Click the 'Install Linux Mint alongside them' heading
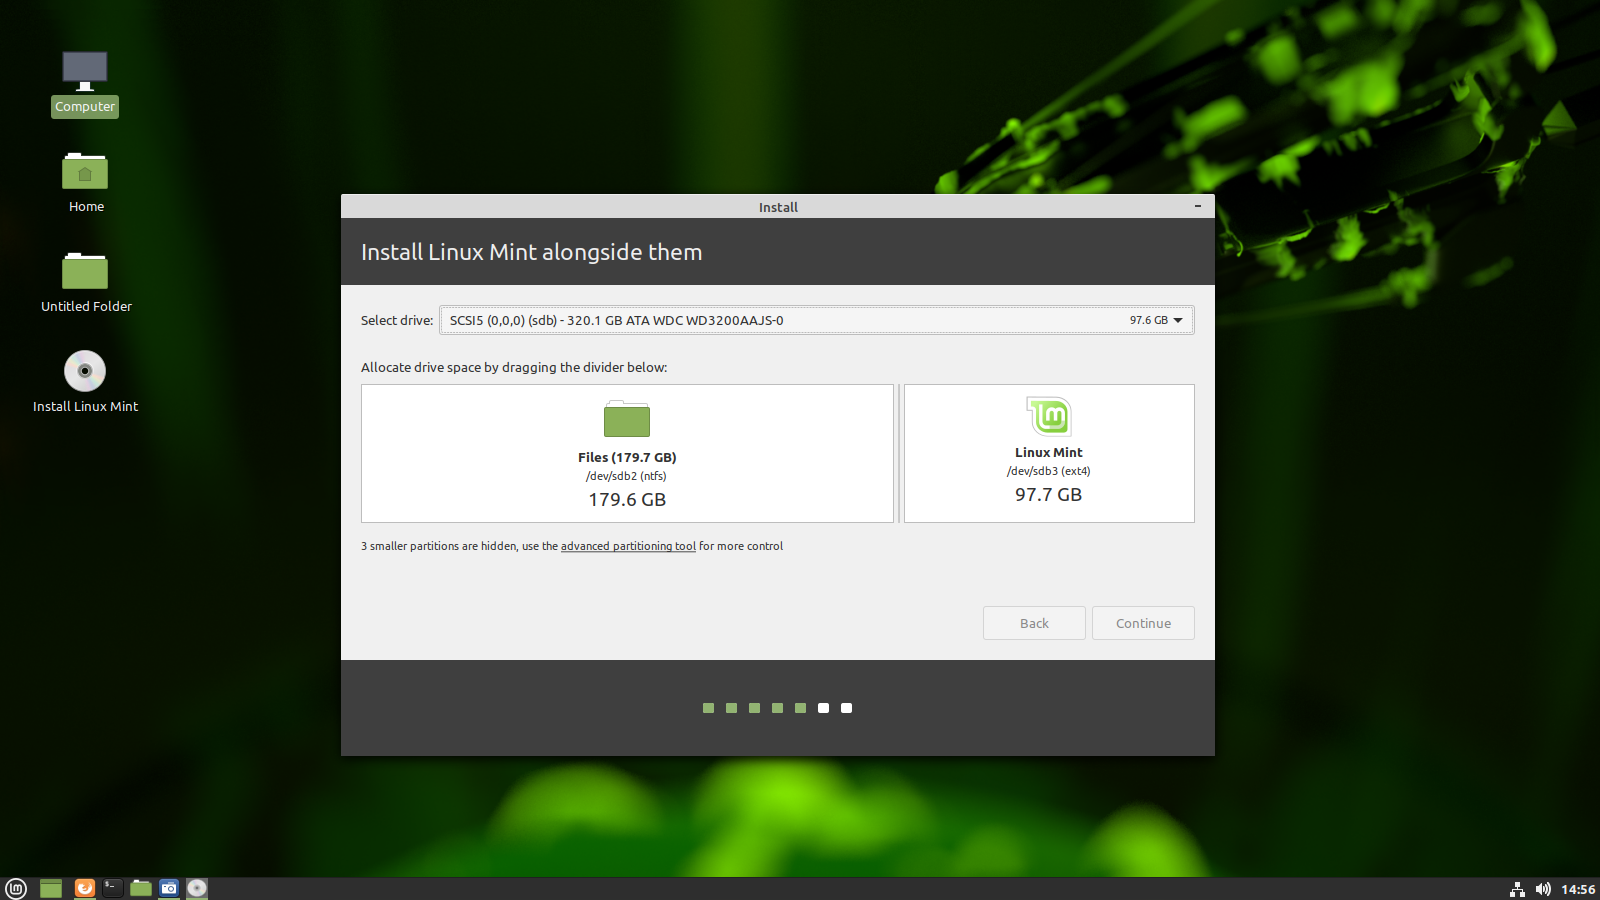This screenshot has width=1600, height=900. [531, 252]
